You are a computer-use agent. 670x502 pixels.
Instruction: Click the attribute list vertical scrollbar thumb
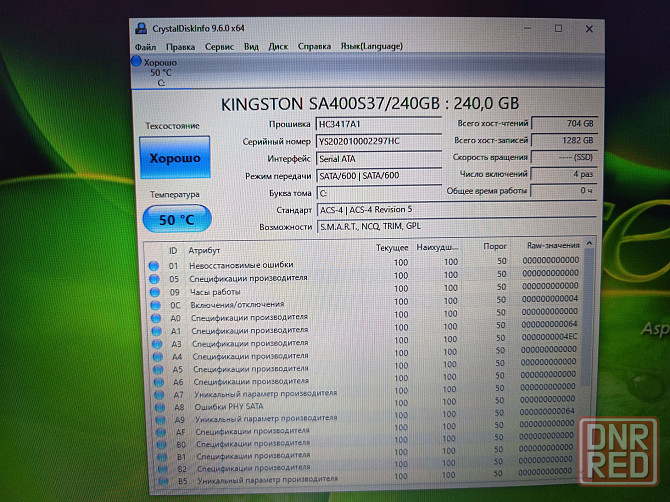click(x=588, y=316)
